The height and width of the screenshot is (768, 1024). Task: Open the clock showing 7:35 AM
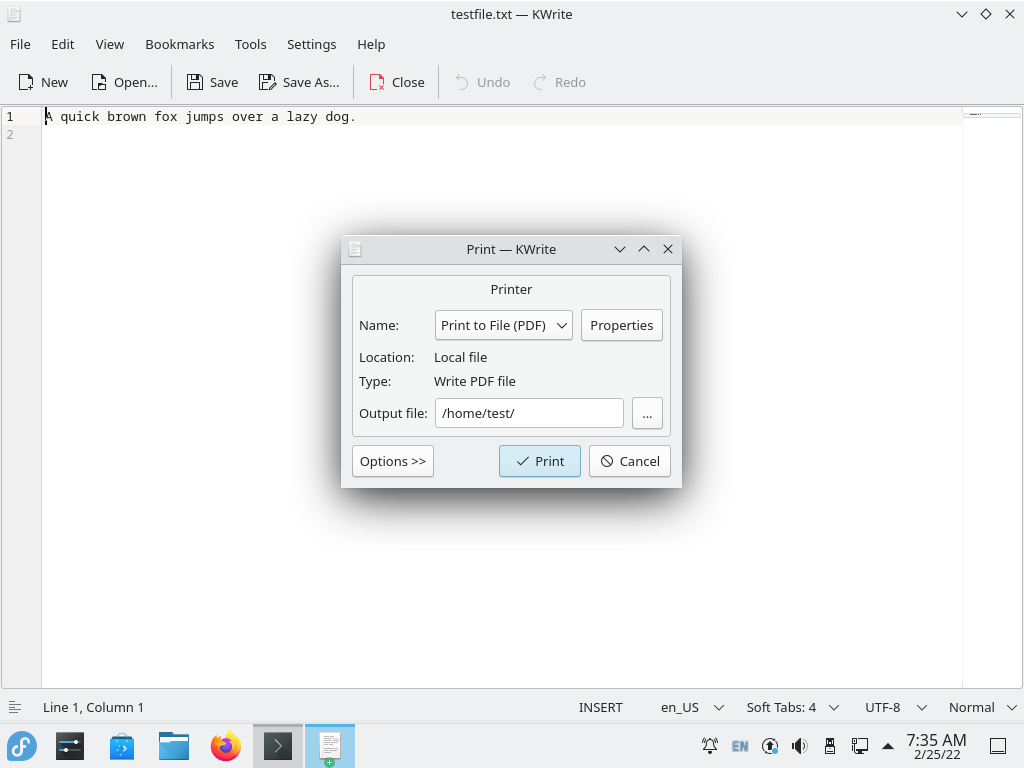pyautogui.click(x=936, y=746)
